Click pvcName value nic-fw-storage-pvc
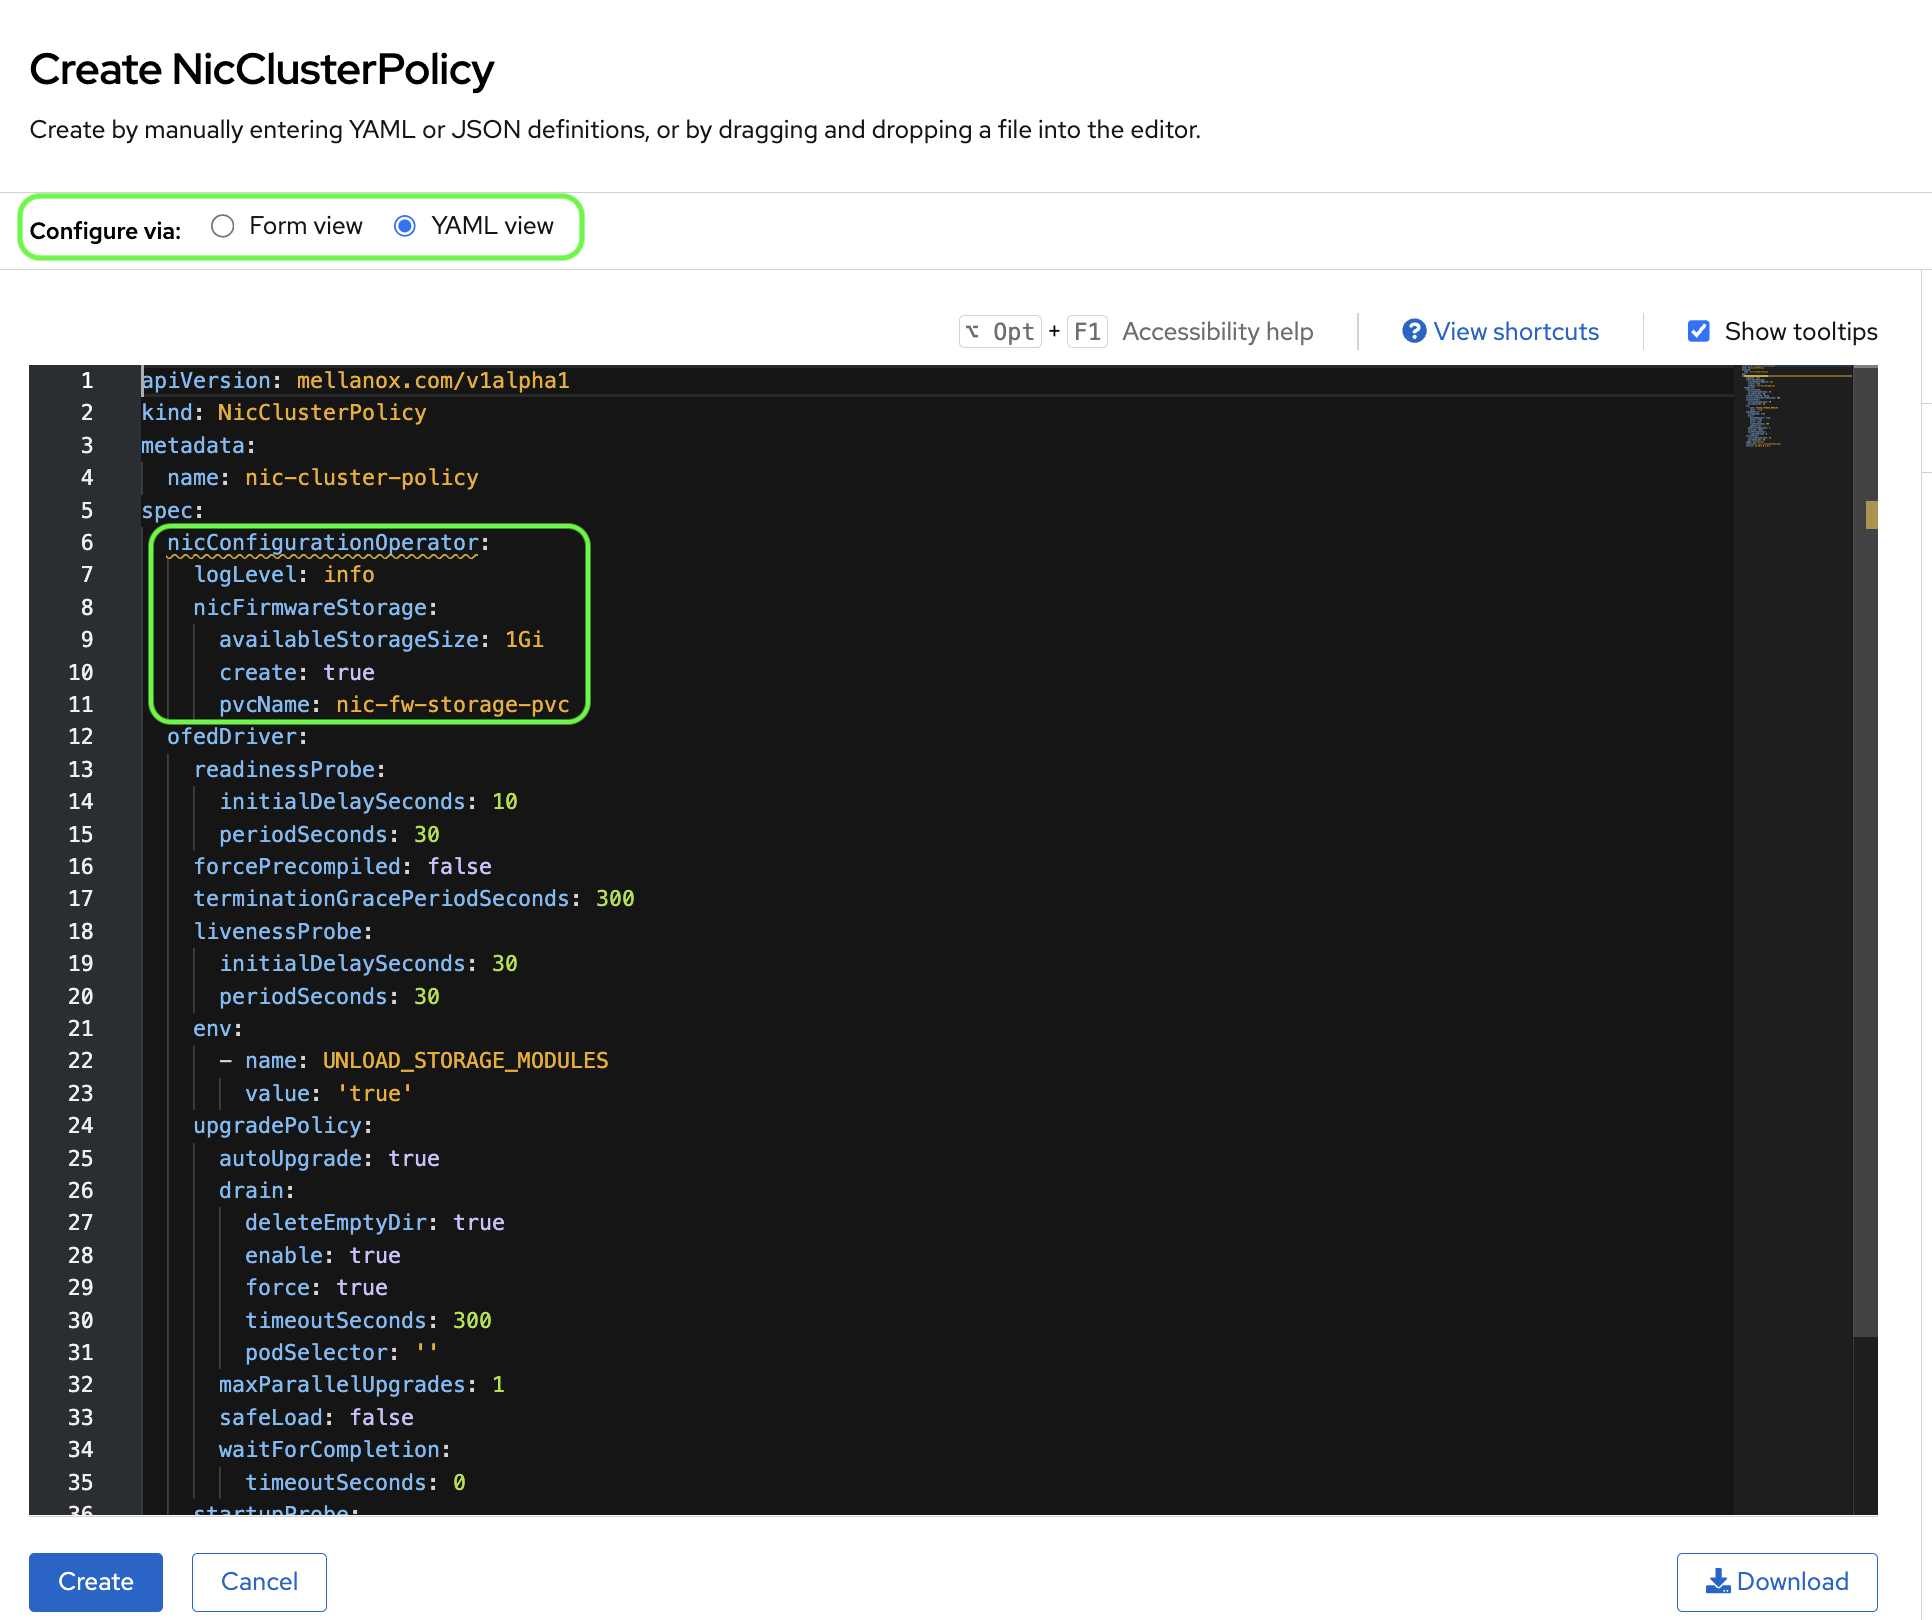Screen dimensions: 1932x1620 point(452,705)
